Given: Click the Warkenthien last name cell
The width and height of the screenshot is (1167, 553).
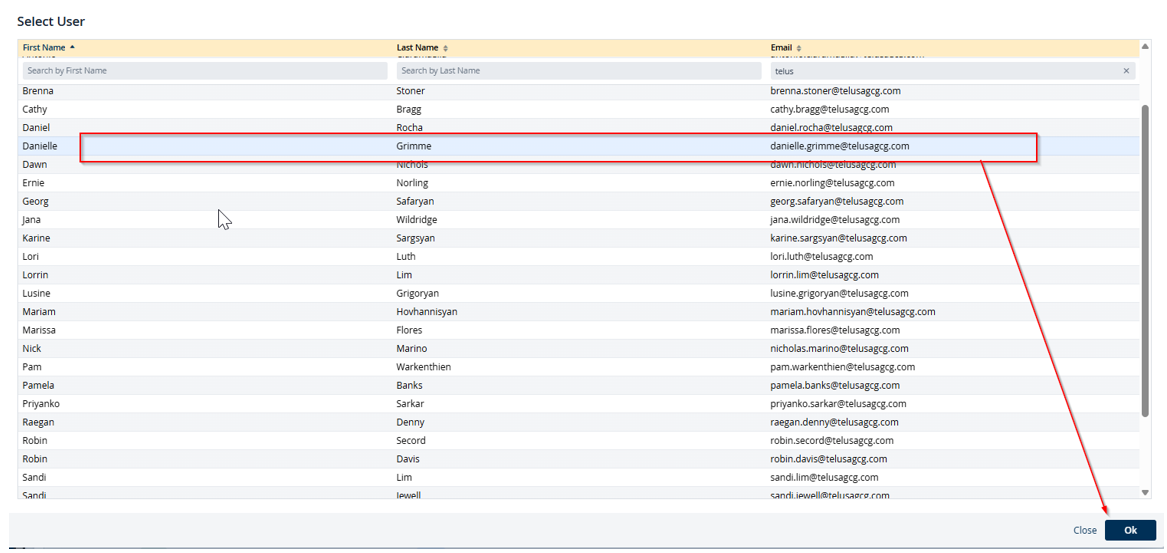Looking at the screenshot, I should pyautogui.click(x=423, y=367).
